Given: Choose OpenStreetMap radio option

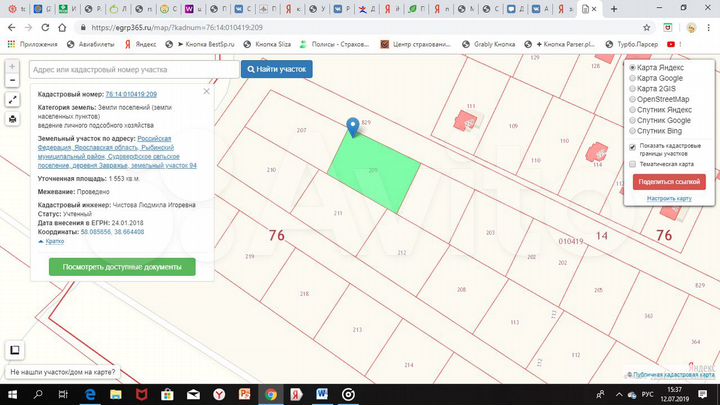Looking at the screenshot, I should coord(633,99).
